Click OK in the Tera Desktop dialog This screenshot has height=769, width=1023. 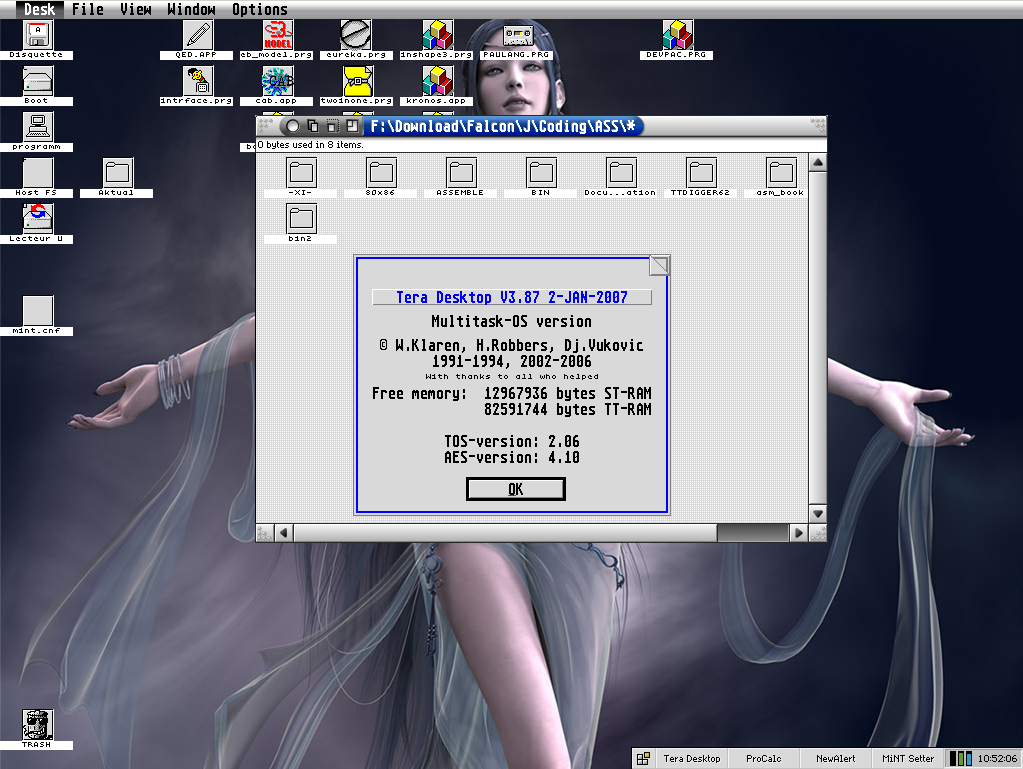(x=515, y=489)
